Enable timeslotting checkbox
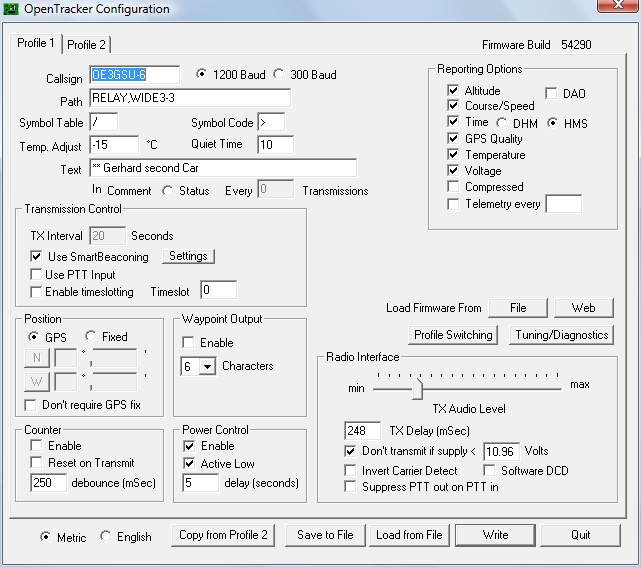Screen dimensions: 641x567 tap(36, 291)
